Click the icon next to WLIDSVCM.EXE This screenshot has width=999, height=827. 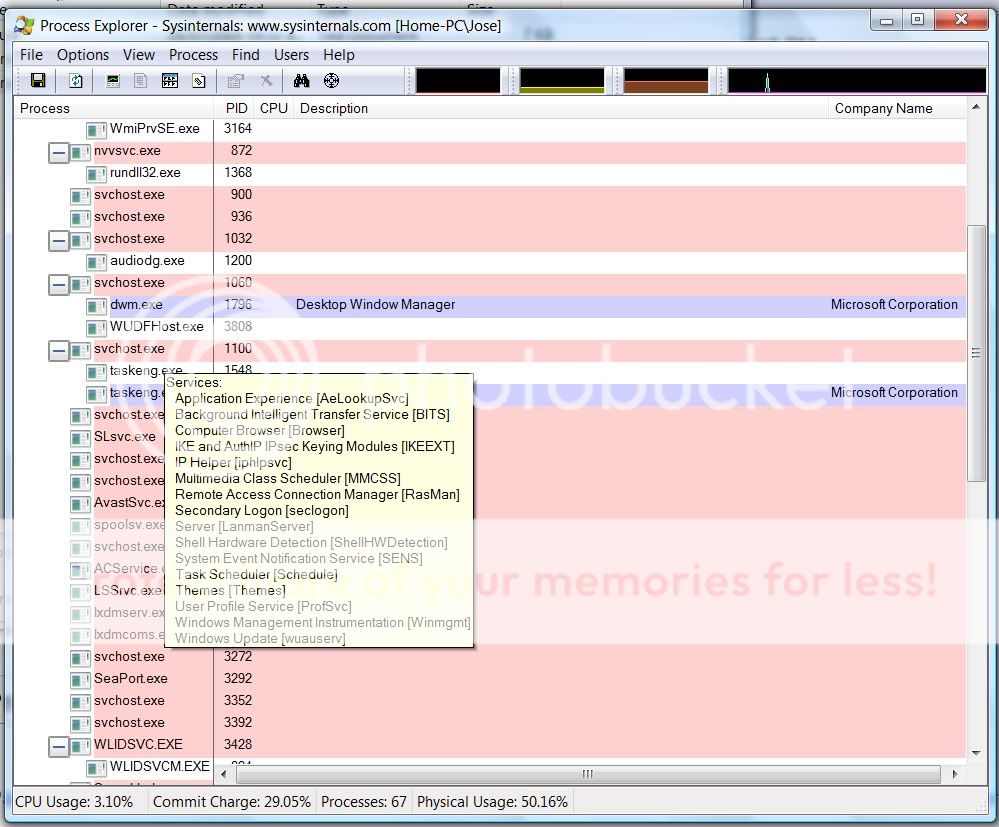coord(96,768)
